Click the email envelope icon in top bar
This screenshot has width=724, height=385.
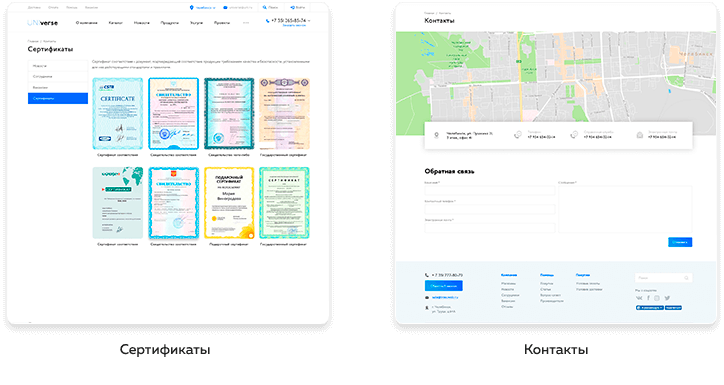pos(225,7)
